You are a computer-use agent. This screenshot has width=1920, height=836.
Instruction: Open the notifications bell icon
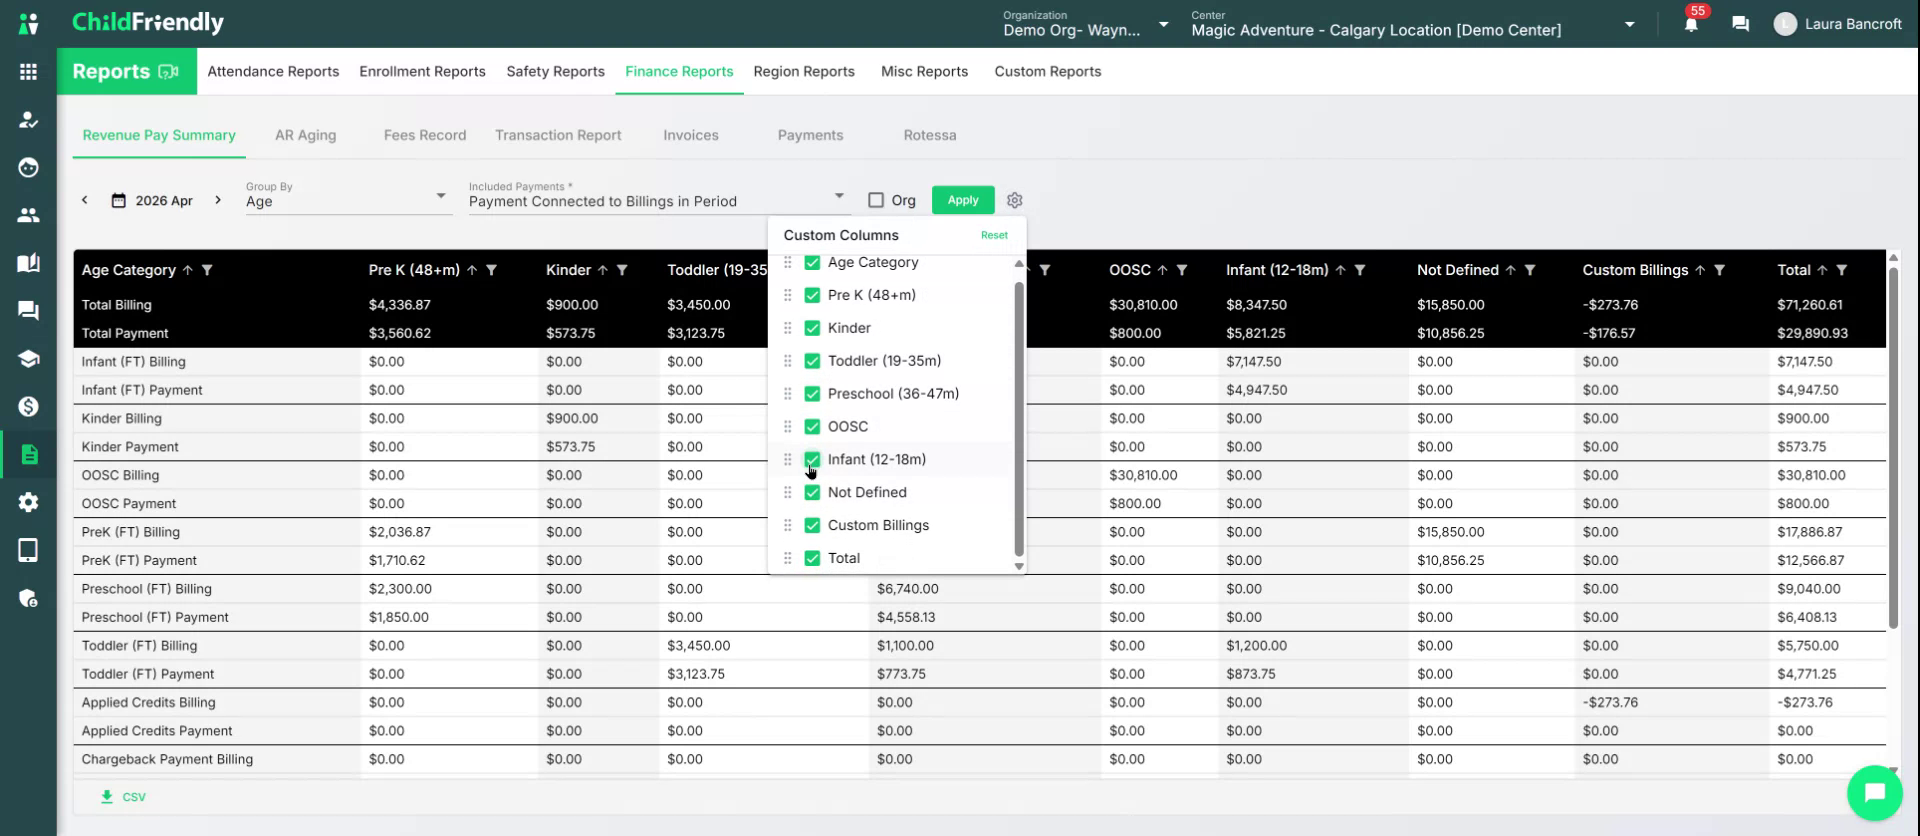[x=1690, y=24]
